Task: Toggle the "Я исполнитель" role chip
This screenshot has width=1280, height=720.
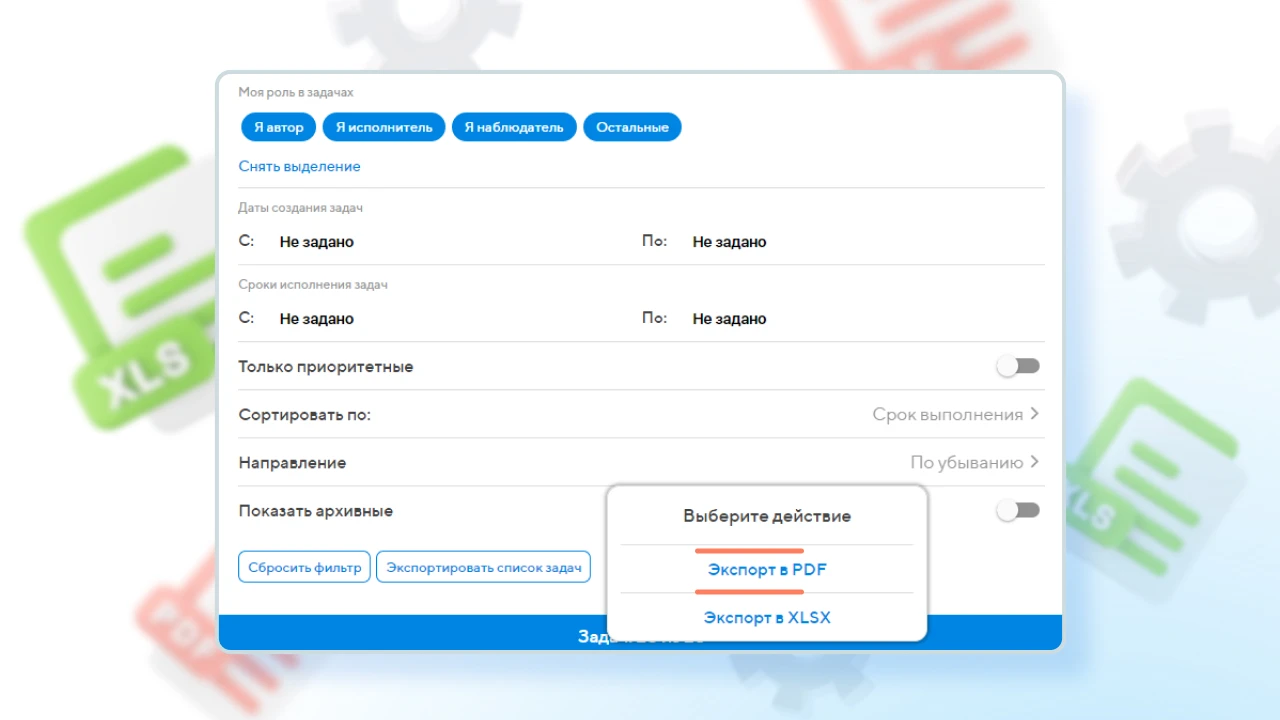Action: 384,127
